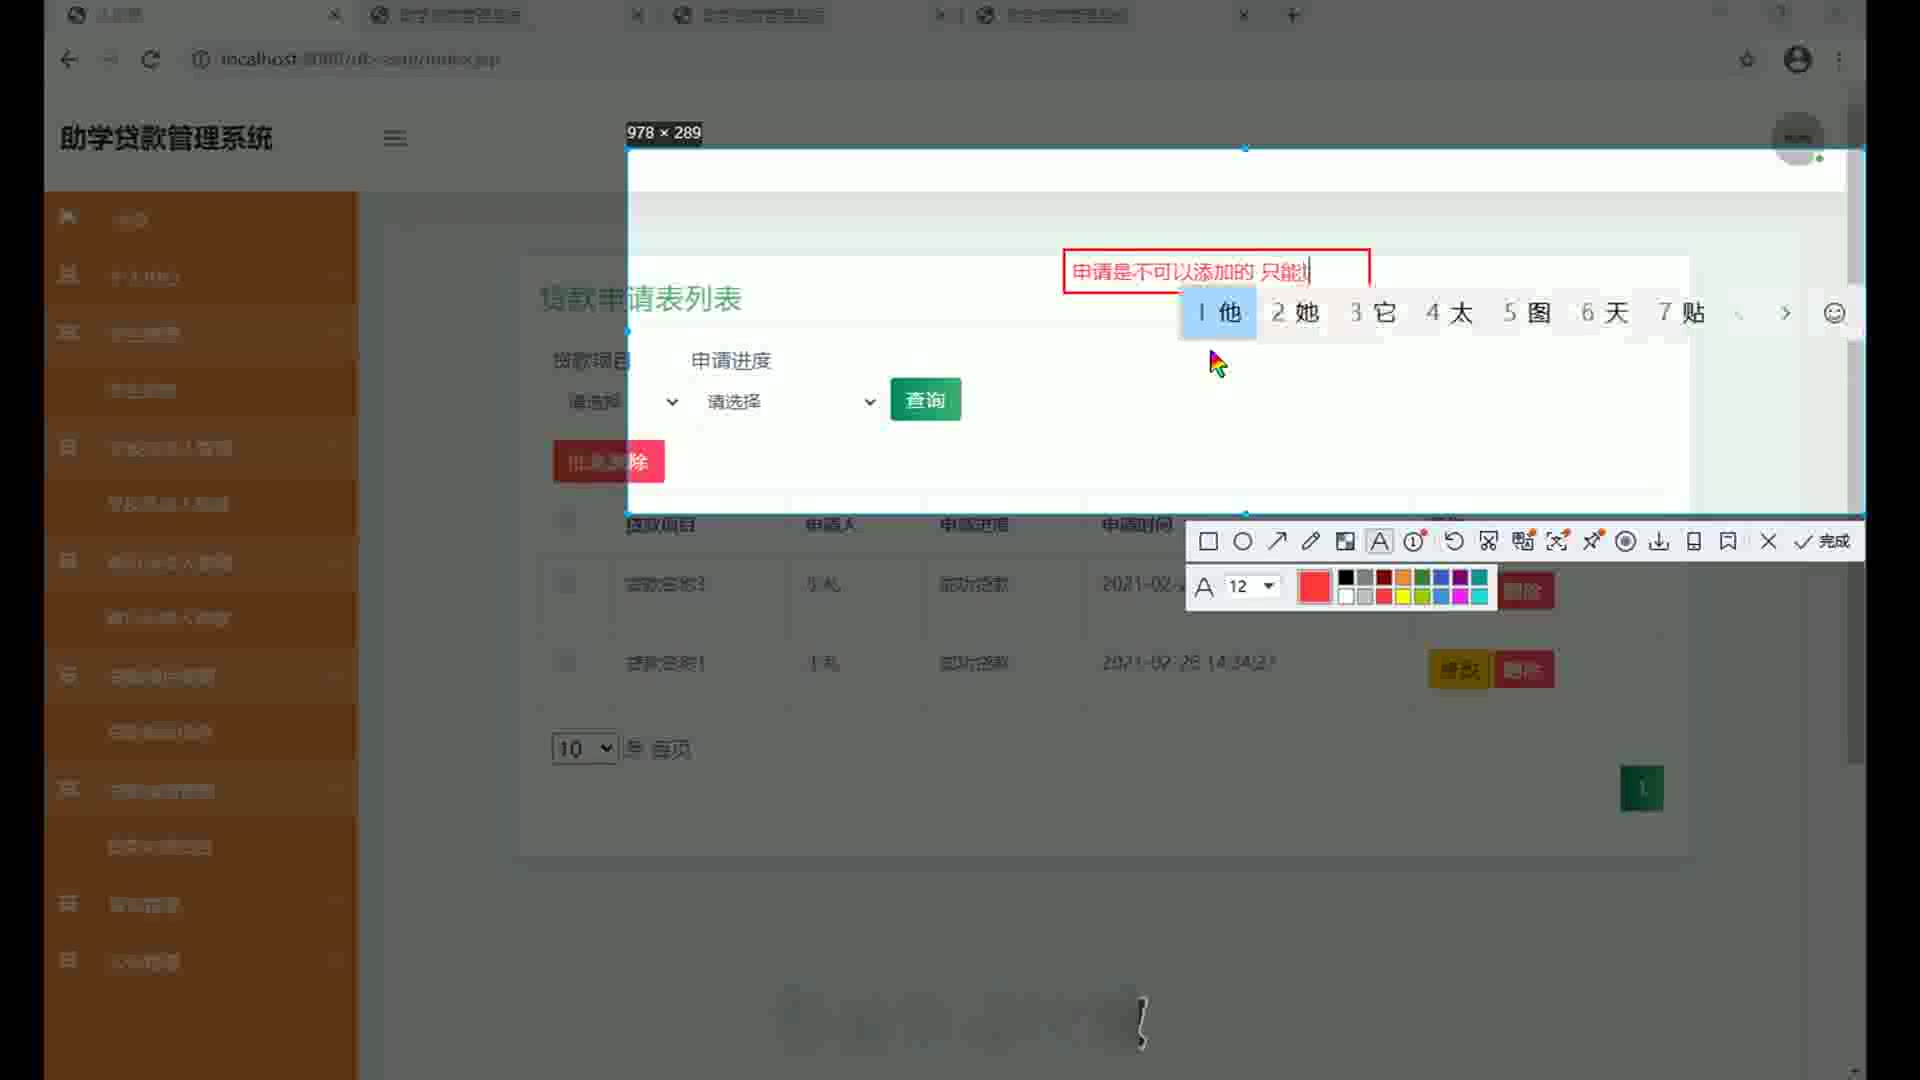Click the 助学贷款管理系统 title
This screenshot has width=1920, height=1080.
click(166, 138)
